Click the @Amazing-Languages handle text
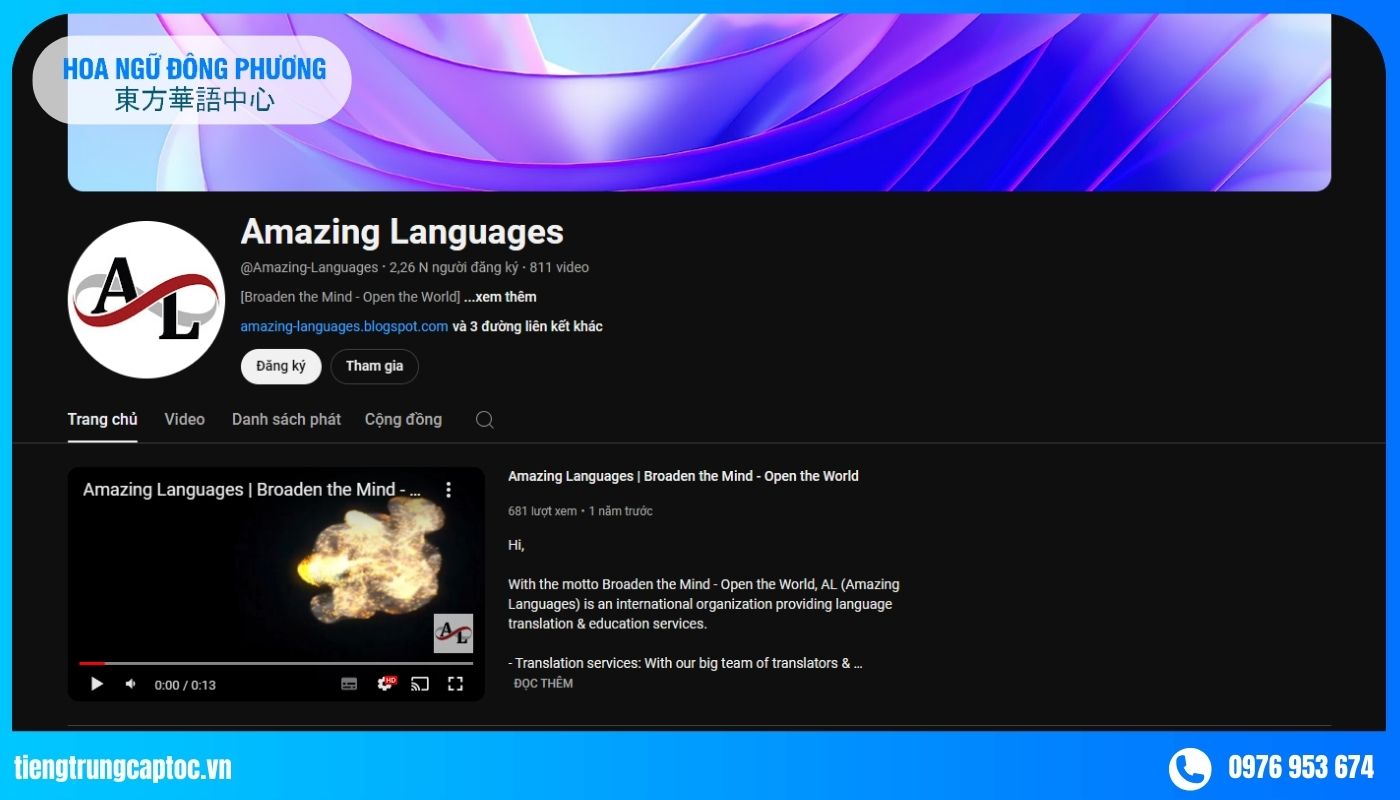Image resolution: width=1400 pixels, height=800 pixels. click(309, 268)
